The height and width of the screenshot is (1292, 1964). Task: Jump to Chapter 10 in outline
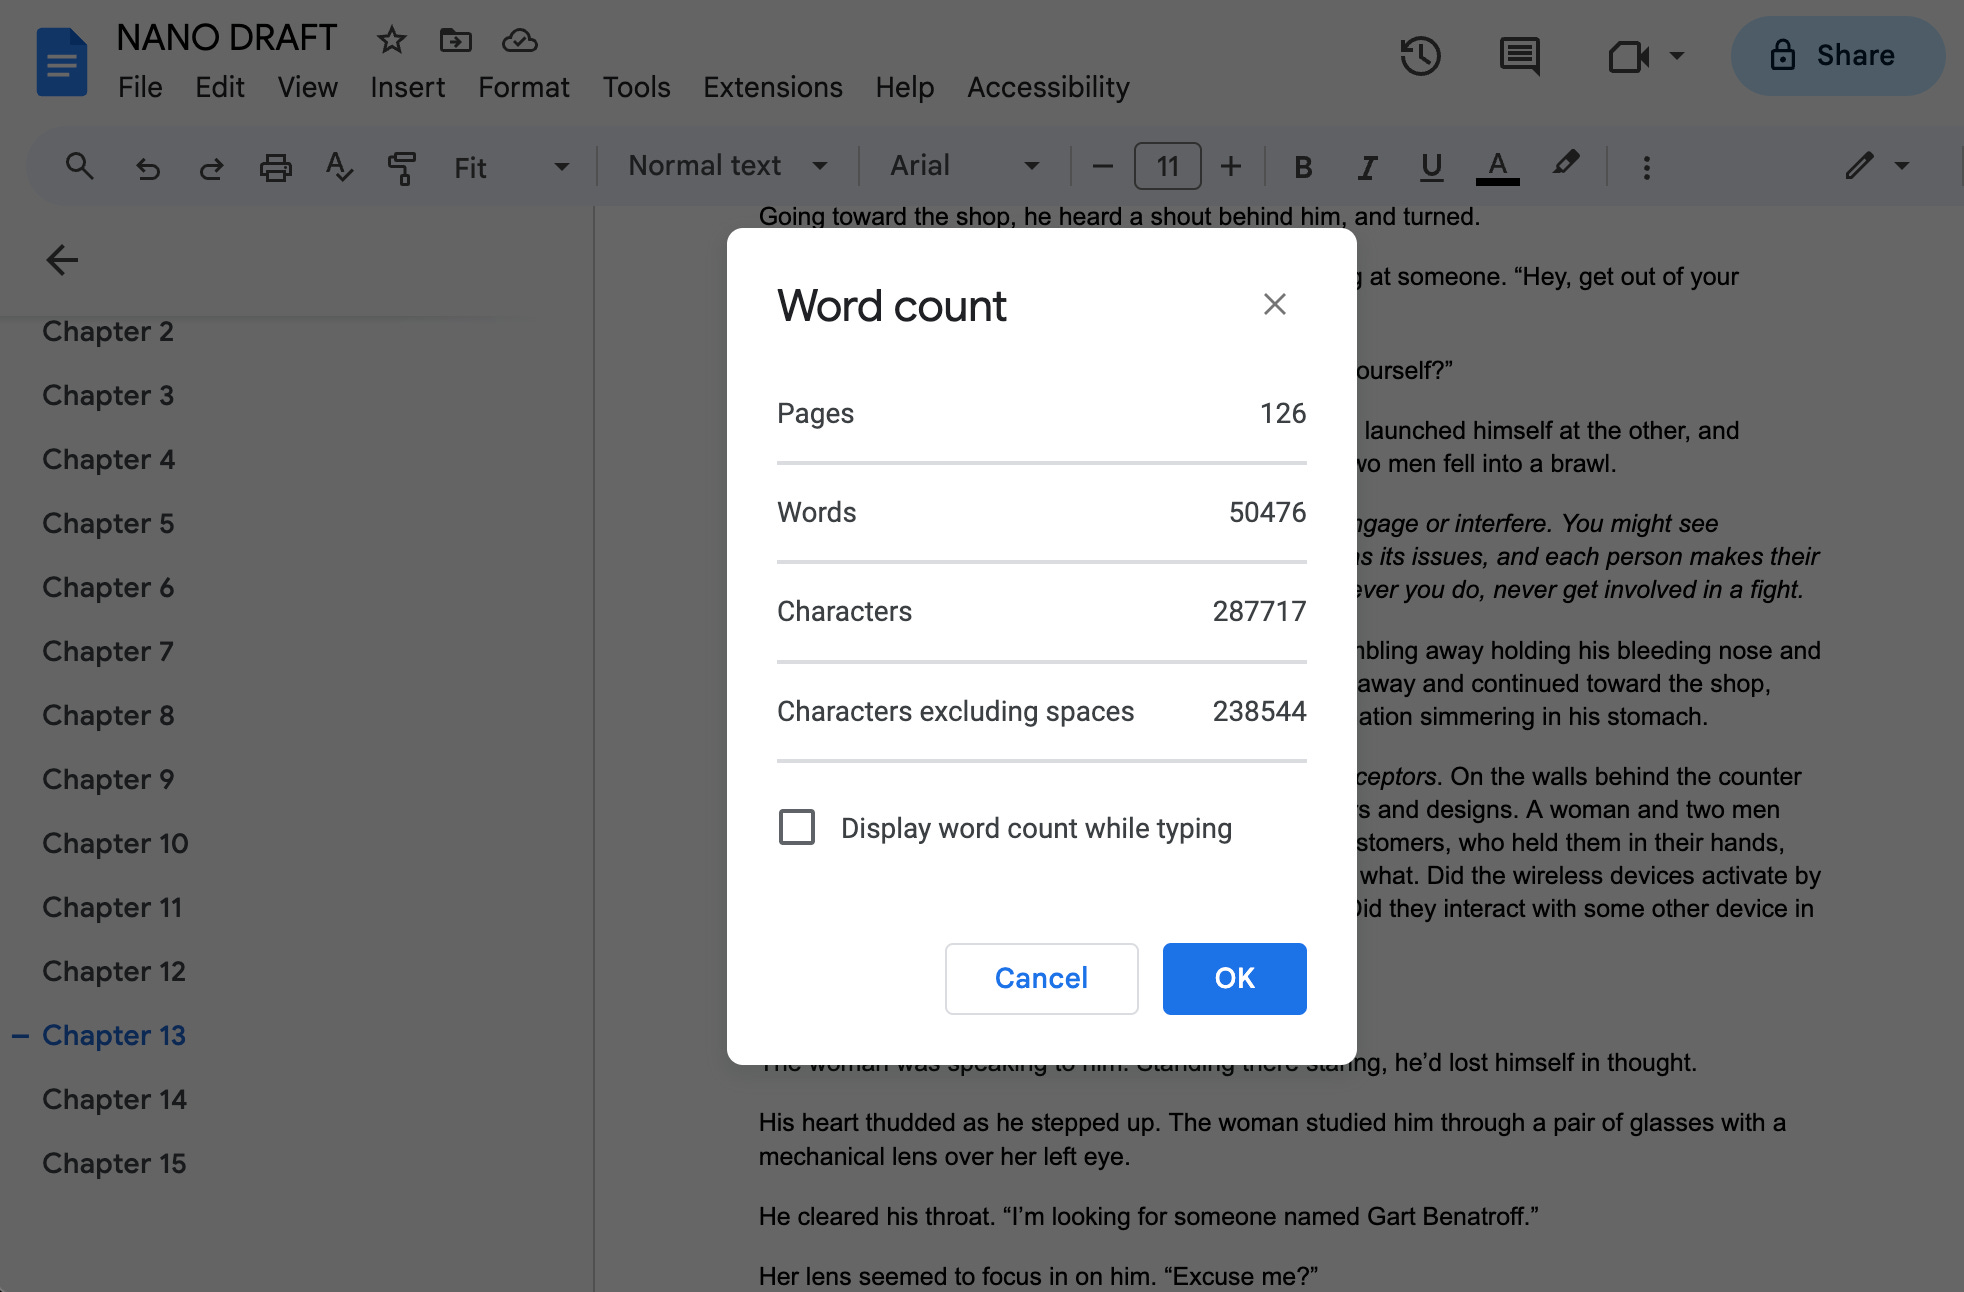[x=115, y=844]
